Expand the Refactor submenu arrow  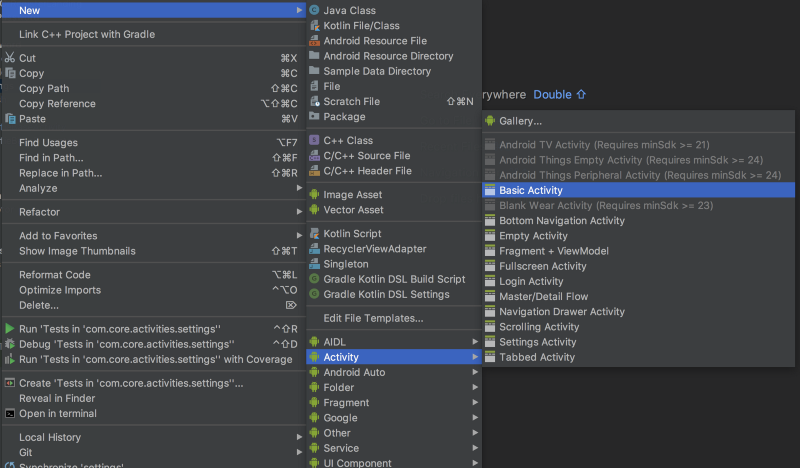(299, 212)
